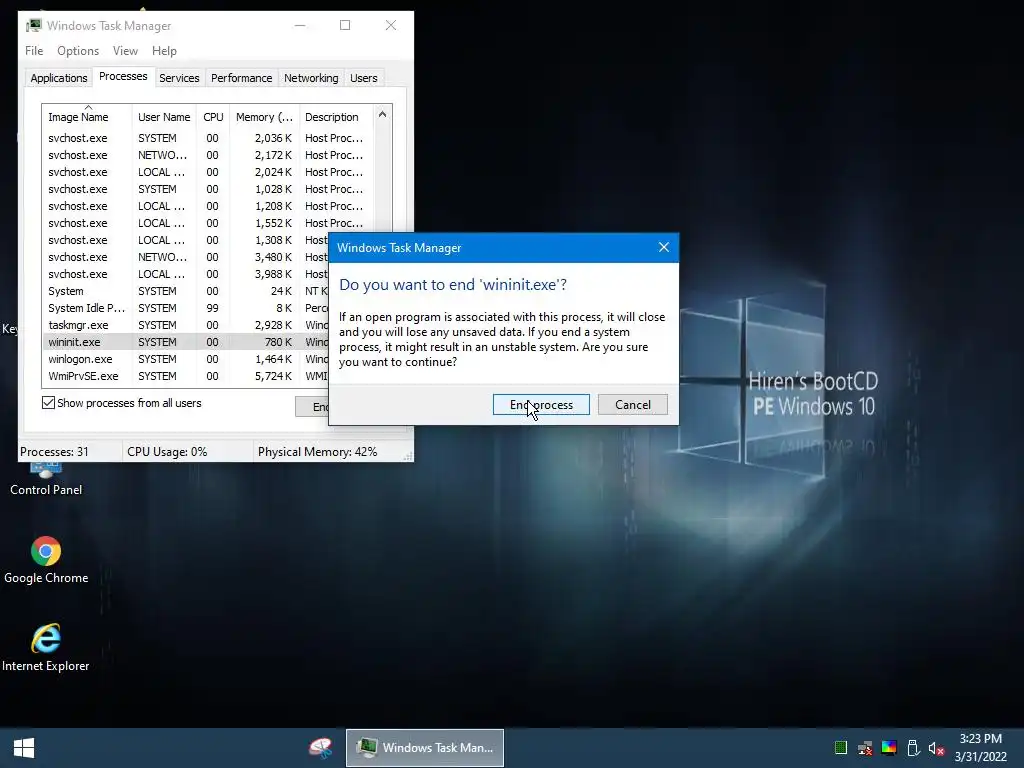Image resolution: width=1024 pixels, height=768 pixels.
Task: Open the Internet Explorer desktop shortcut
Action: coord(46,648)
